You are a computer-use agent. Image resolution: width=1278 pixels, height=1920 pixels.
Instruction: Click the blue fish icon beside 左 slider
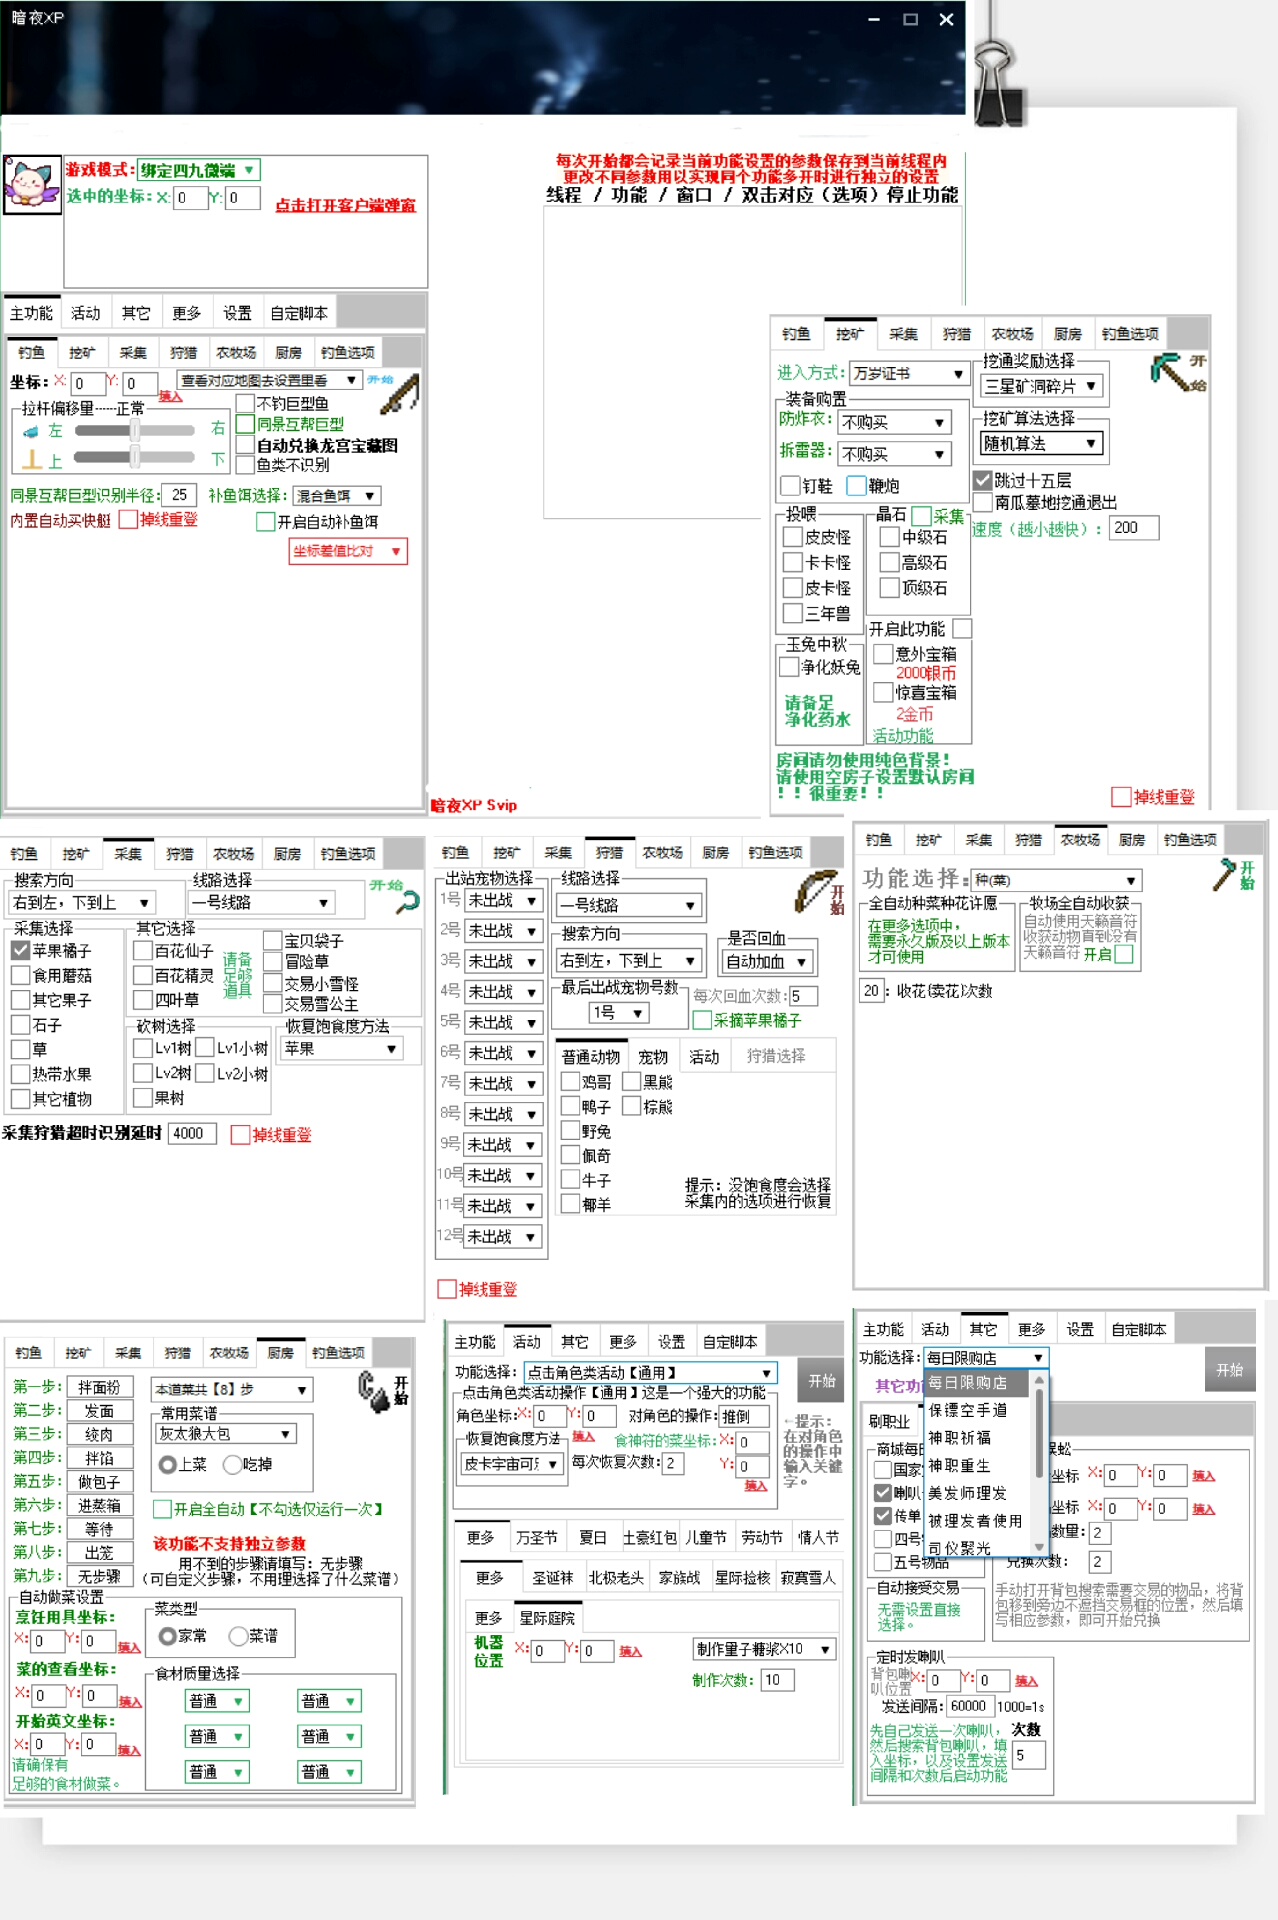click(31, 431)
